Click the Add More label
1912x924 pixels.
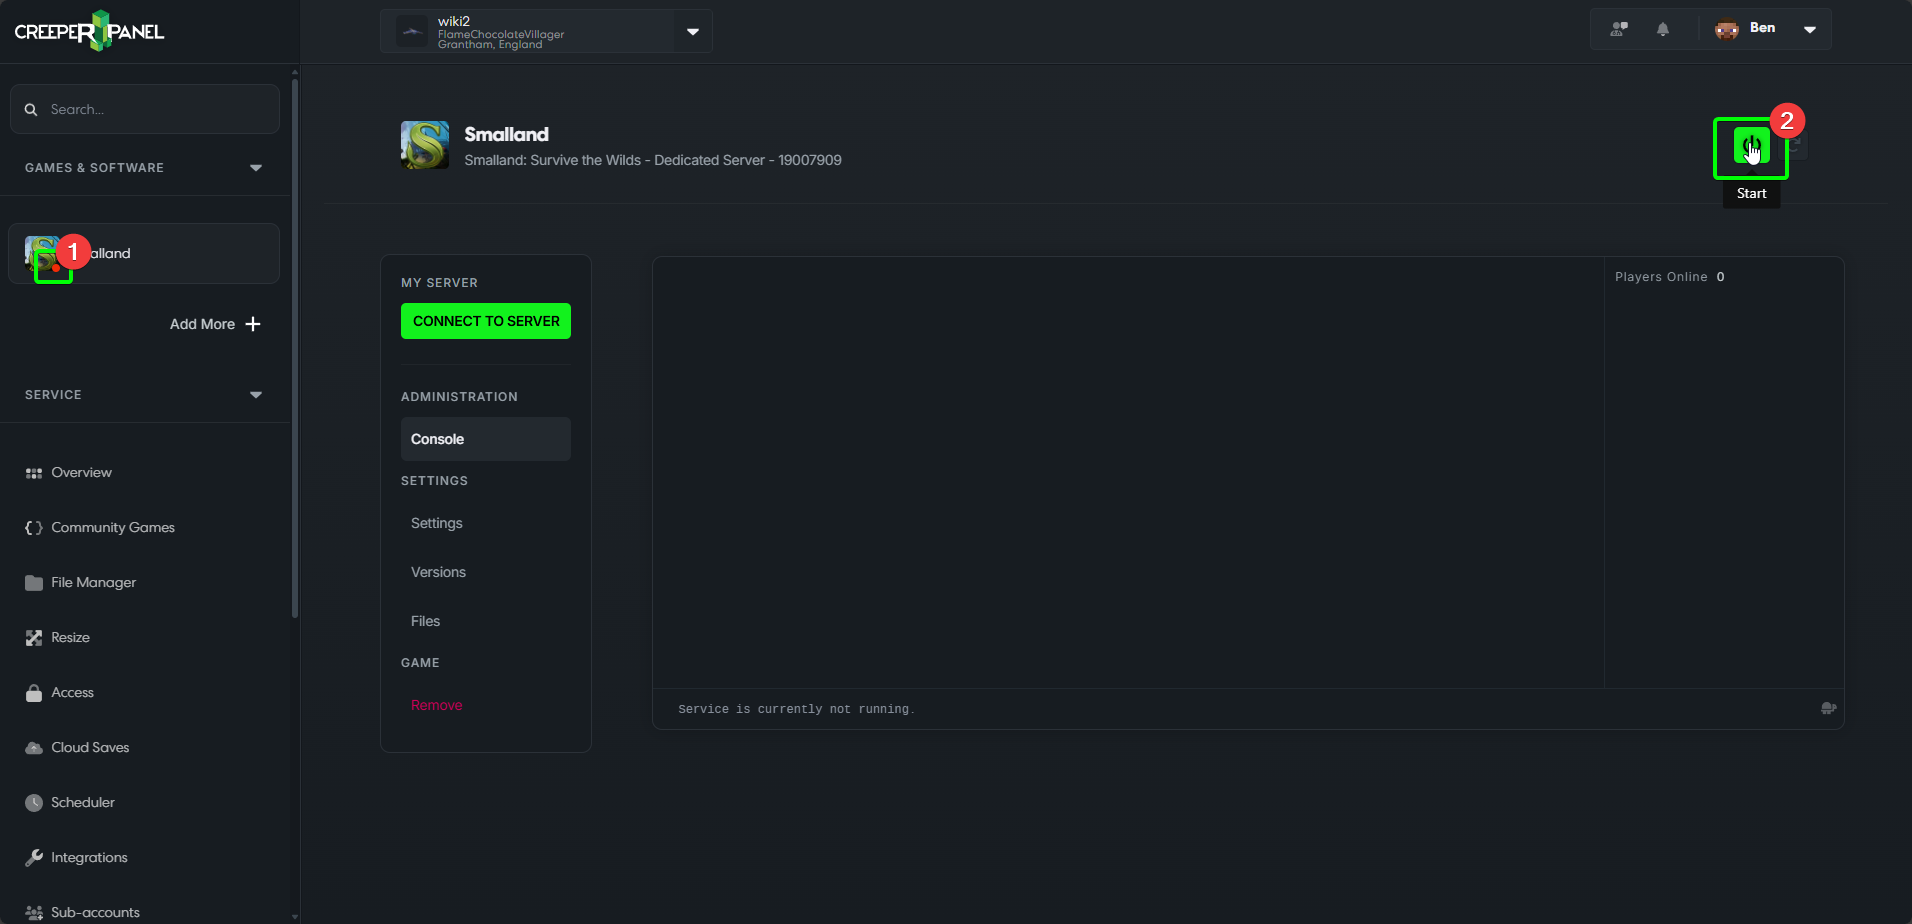point(202,324)
